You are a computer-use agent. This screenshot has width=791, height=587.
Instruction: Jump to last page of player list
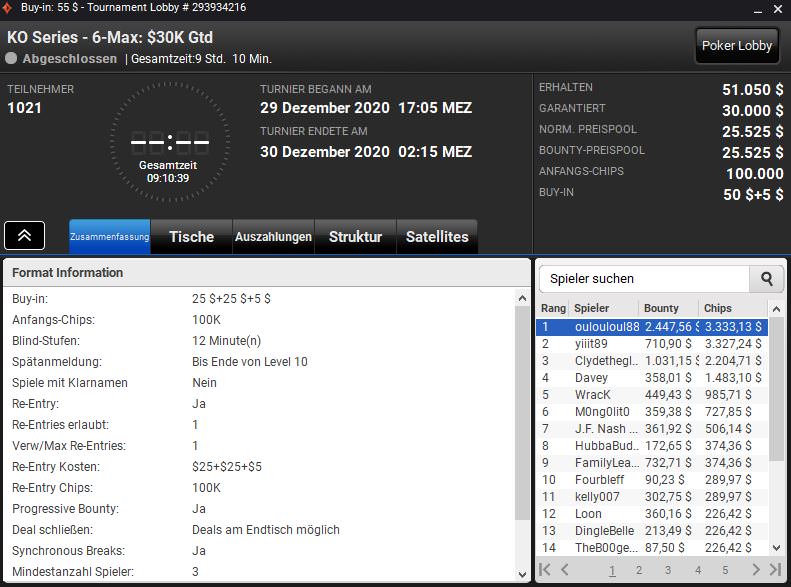(x=775, y=570)
